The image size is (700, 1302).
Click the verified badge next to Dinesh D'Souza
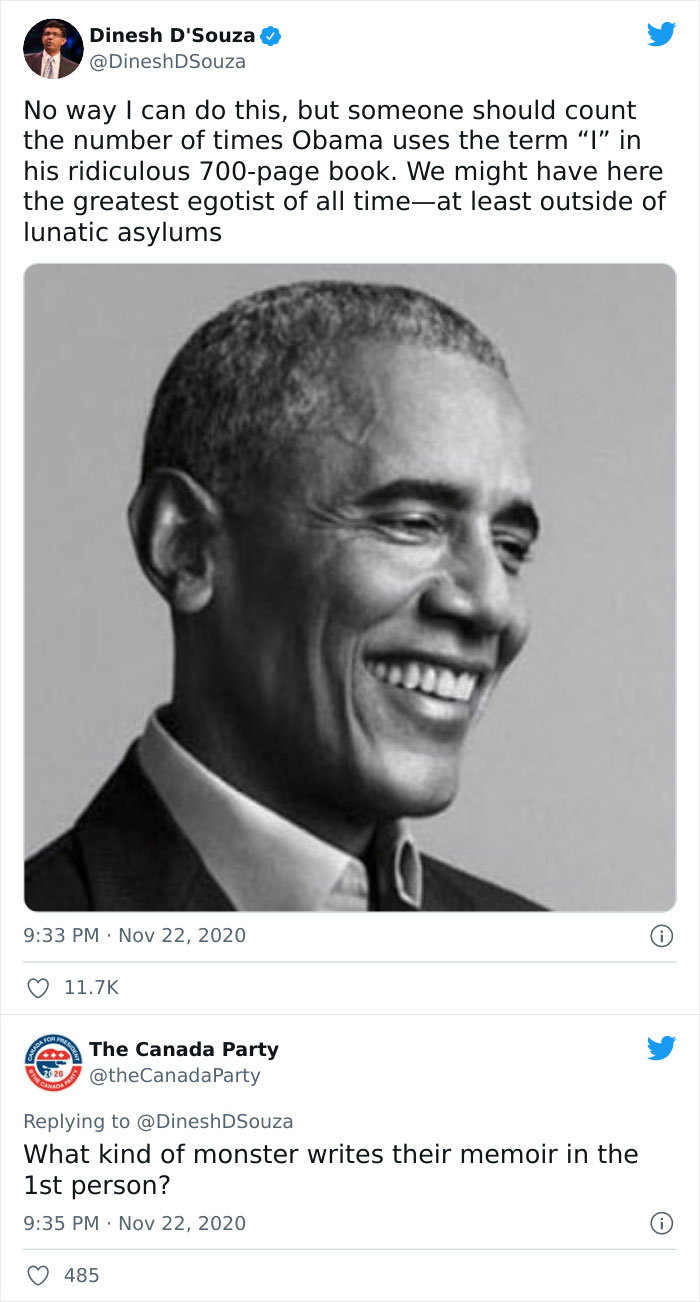pyautogui.click(x=271, y=34)
